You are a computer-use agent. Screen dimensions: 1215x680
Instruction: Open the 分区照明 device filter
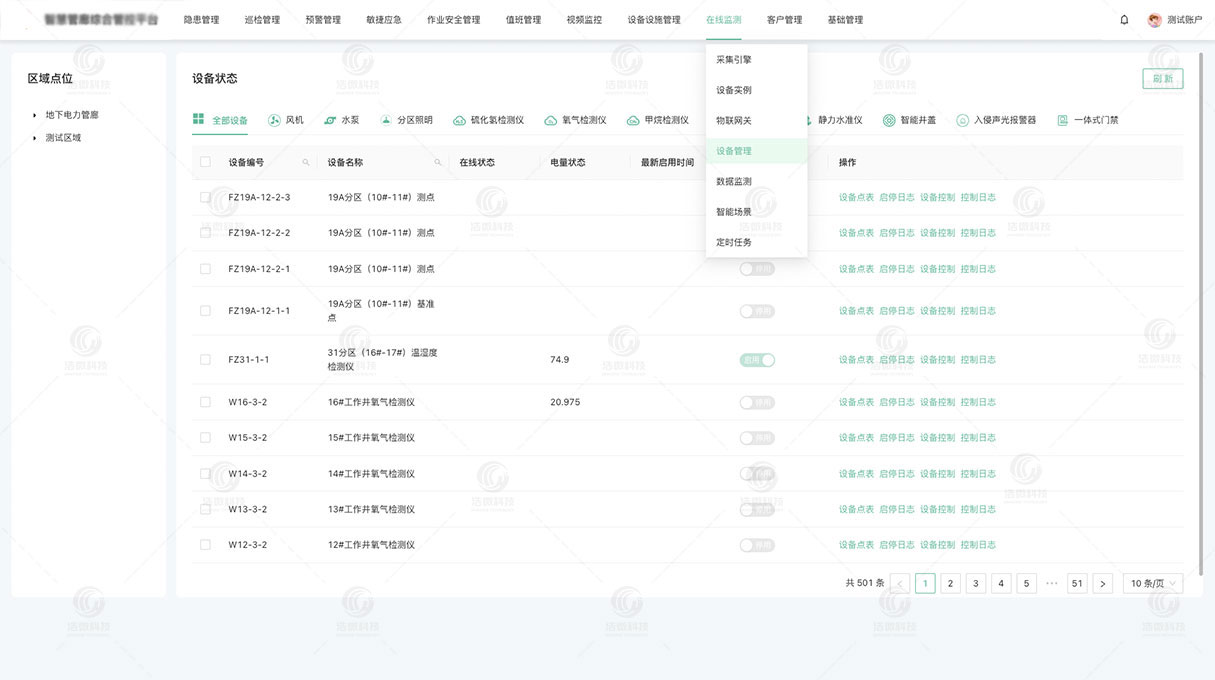pos(404,119)
